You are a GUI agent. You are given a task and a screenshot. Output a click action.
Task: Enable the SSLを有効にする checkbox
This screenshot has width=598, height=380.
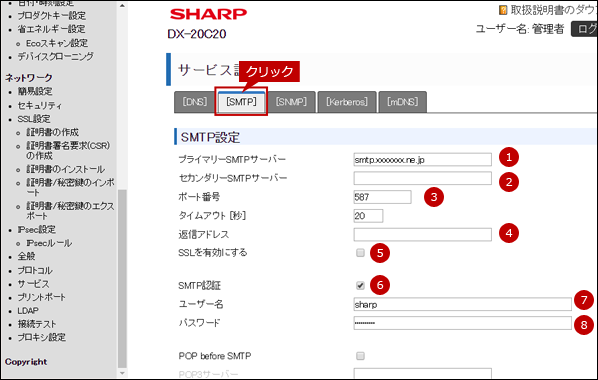[x=360, y=253]
